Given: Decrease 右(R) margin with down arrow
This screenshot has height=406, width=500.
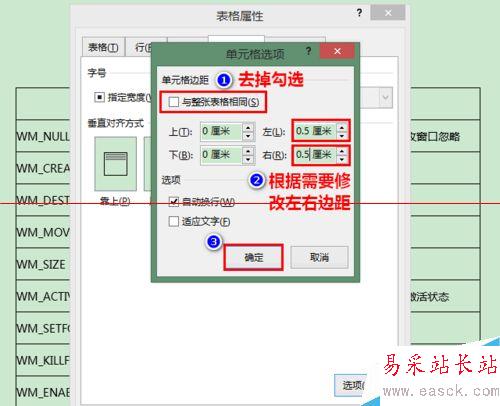Looking at the screenshot, I should click(342, 159).
